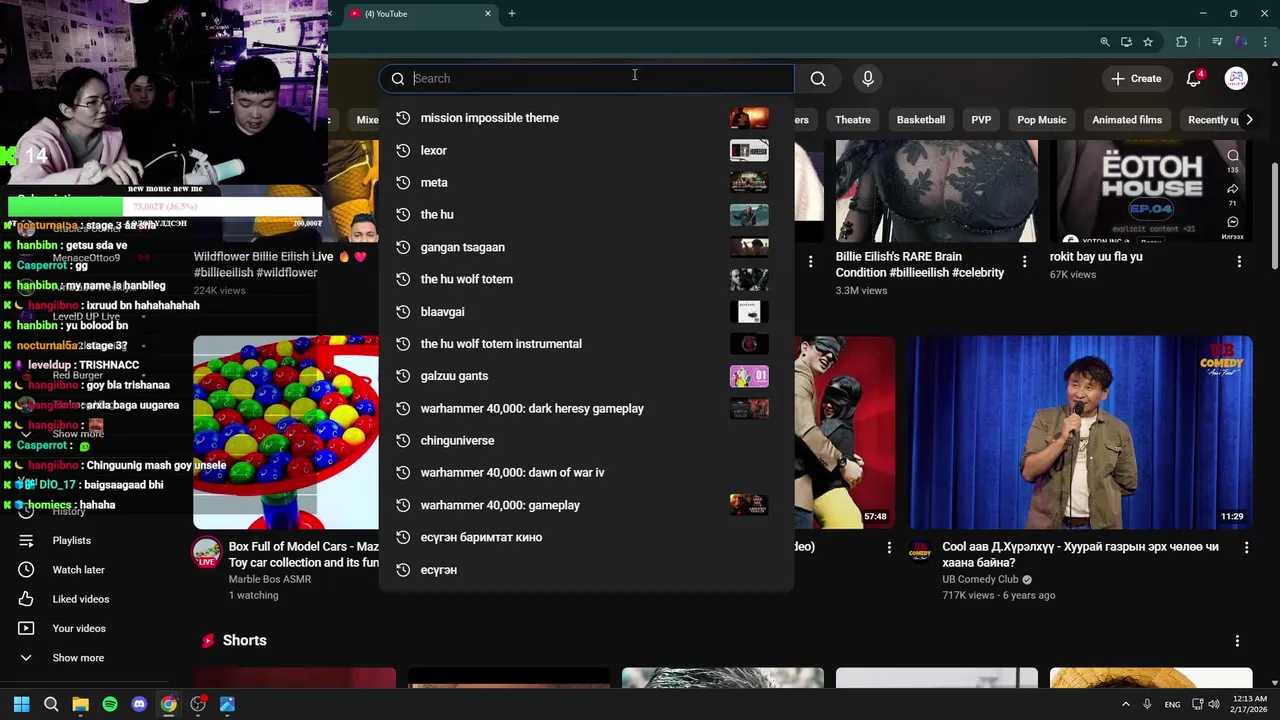
Task: Click the Chrome icon in the taskbar
Action: (x=169, y=704)
